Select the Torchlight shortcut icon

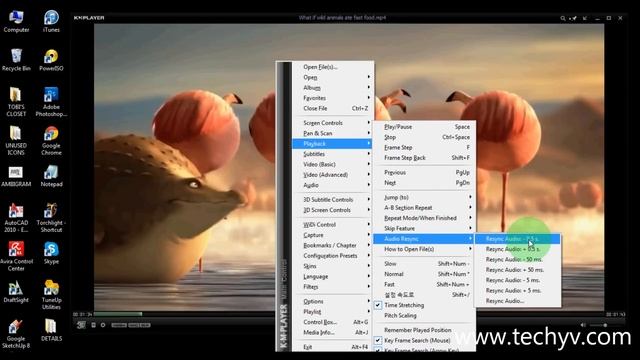(x=51, y=218)
